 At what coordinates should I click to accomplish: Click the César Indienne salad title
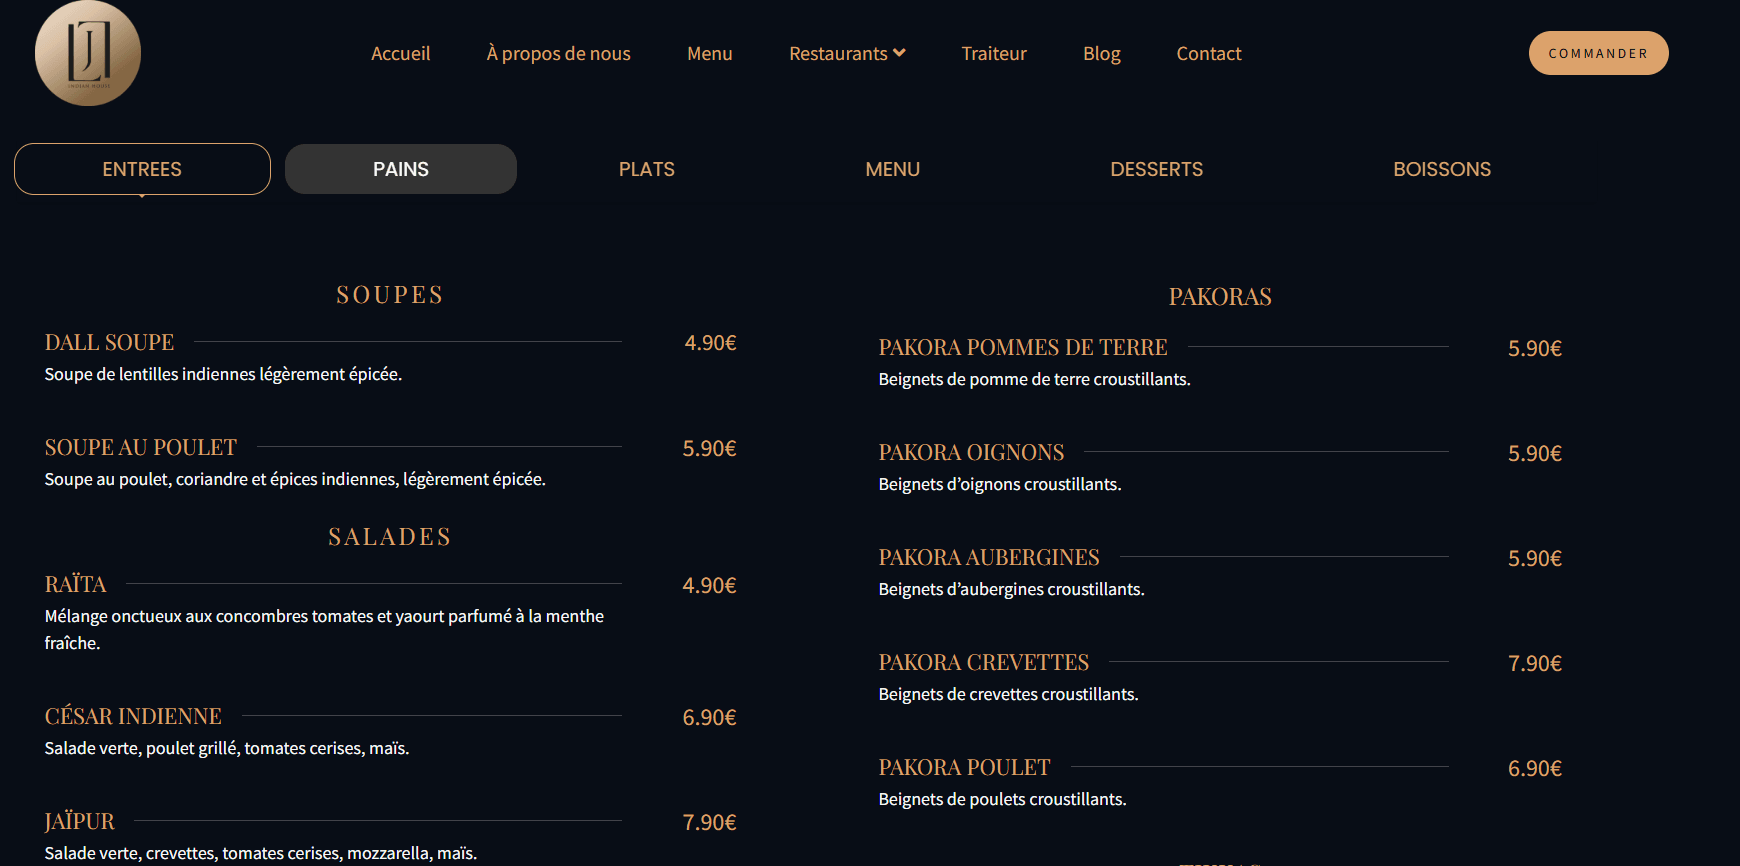pyautogui.click(x=133, y=717)
